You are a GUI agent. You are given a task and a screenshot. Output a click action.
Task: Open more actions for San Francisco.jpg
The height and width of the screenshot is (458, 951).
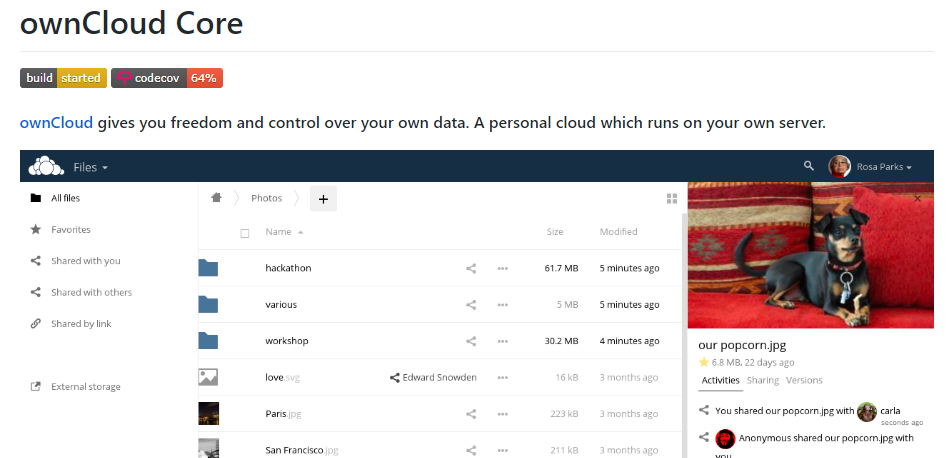tap(502, 450)
